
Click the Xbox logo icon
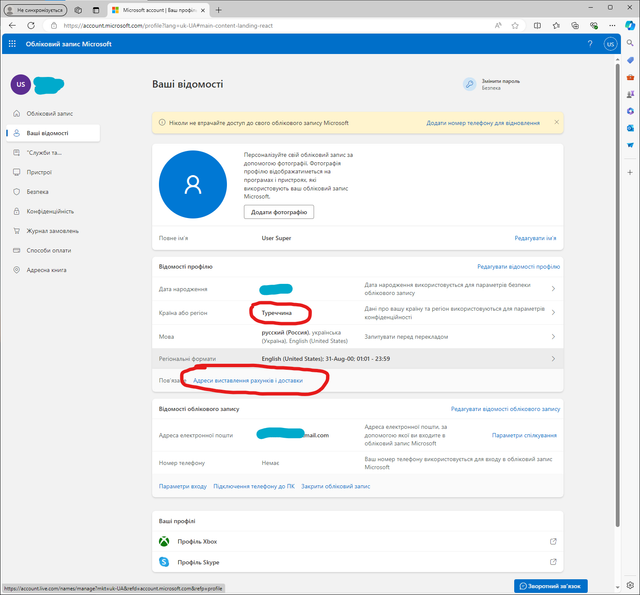(x=164, y=542)
